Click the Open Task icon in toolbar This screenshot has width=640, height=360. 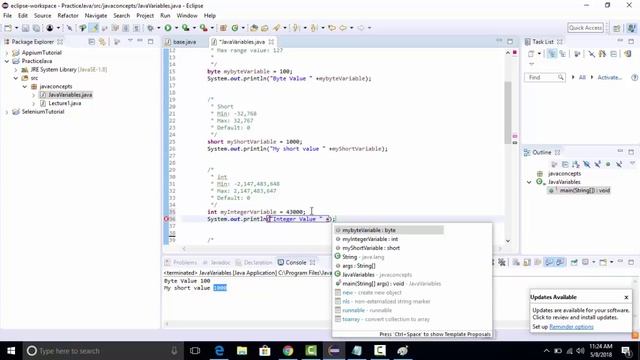coord(264,28)
